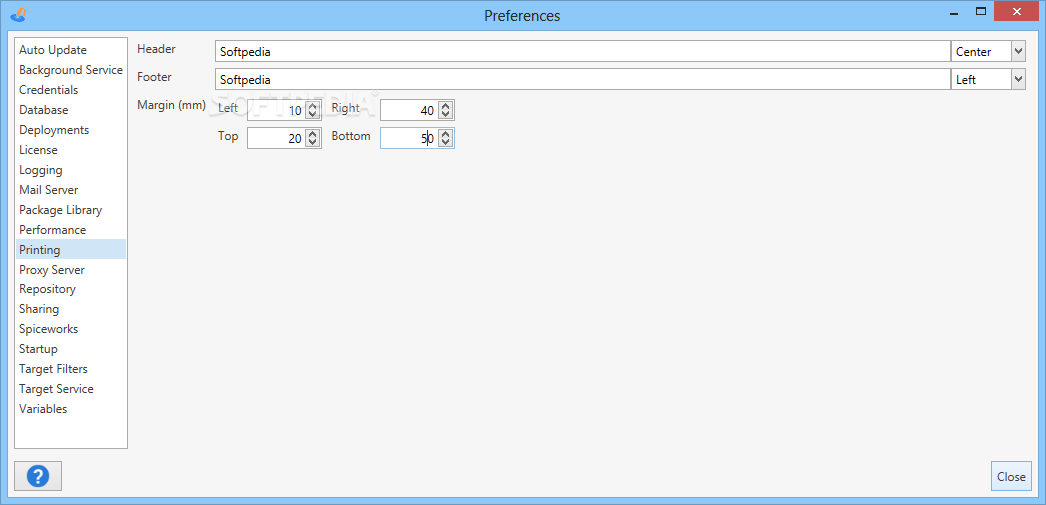Screen dimensions: 1046x505
Task: Focus the Left margin number field
Action: point(276,111)
